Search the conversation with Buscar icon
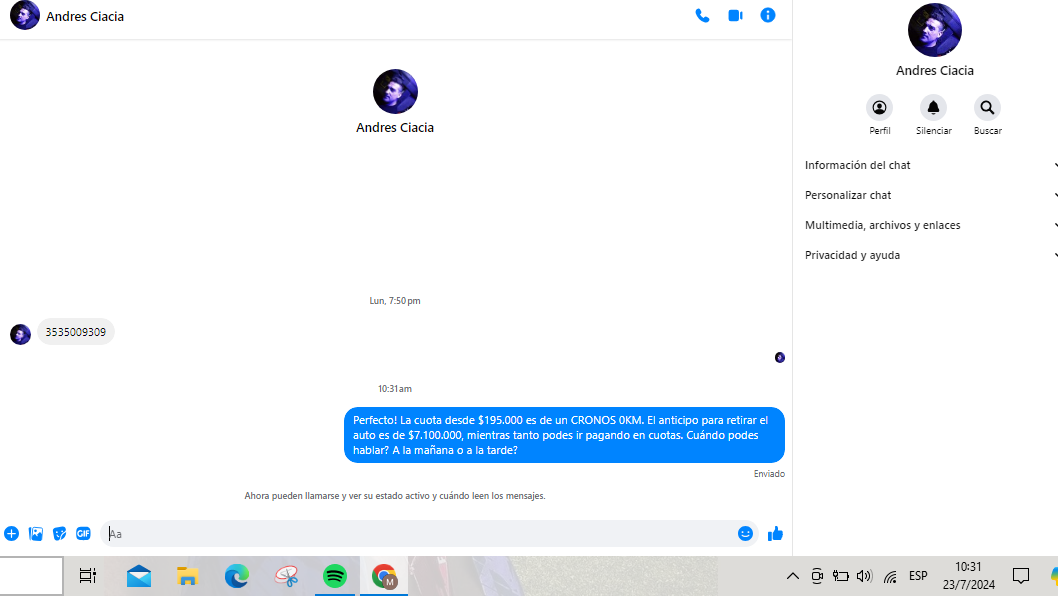The height and width of the screenshot is (596, 1058). coord(987,108)
